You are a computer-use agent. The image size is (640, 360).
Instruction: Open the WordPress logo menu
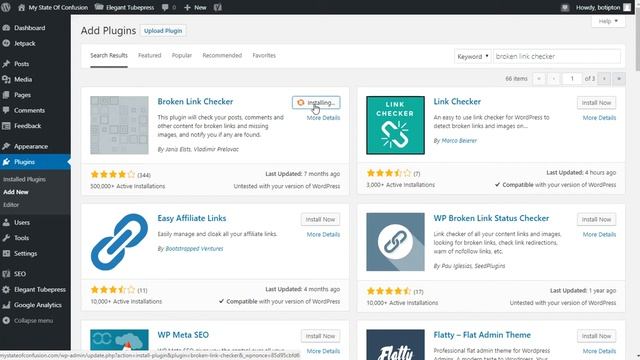pyautogui.click(x=6, y=7)
